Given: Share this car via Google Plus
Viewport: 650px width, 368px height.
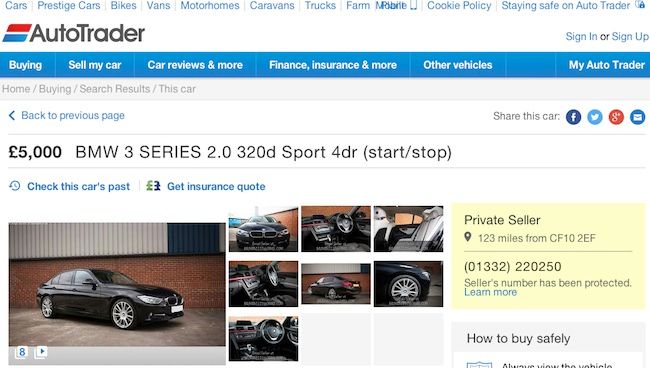Looking at the screenshot, I should click(x=616, y=117).
